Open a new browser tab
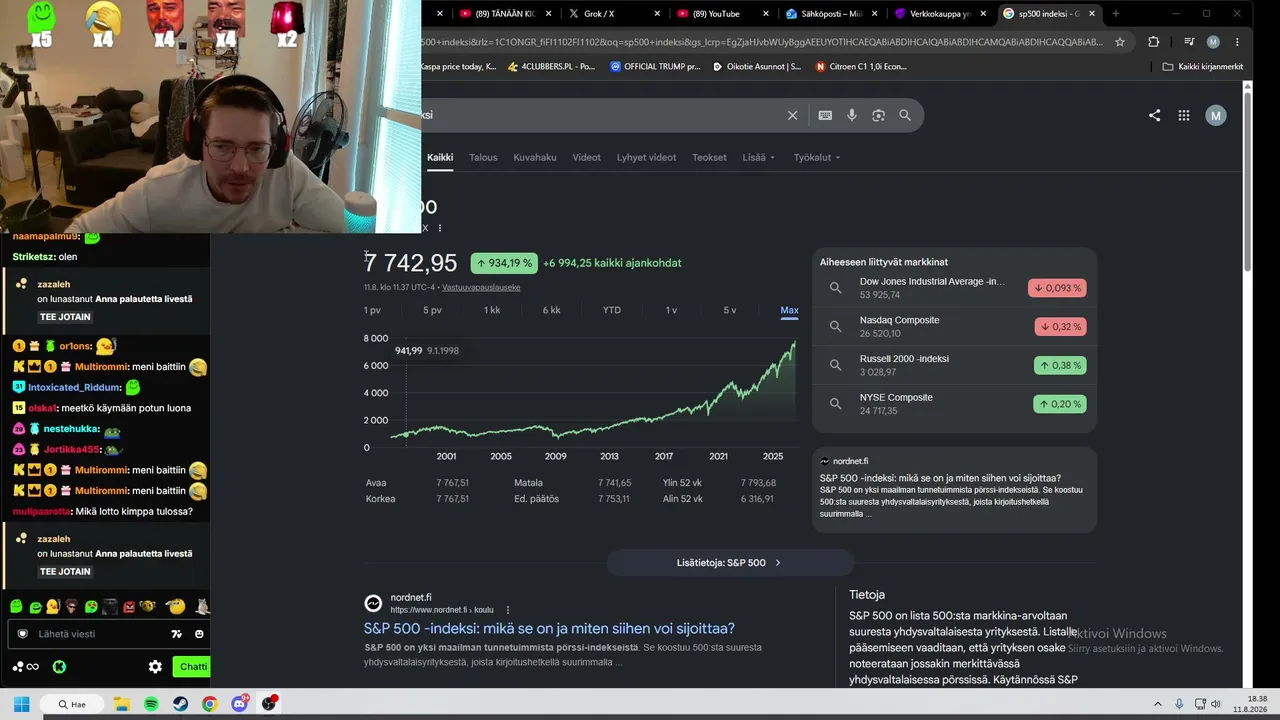 1116,14
